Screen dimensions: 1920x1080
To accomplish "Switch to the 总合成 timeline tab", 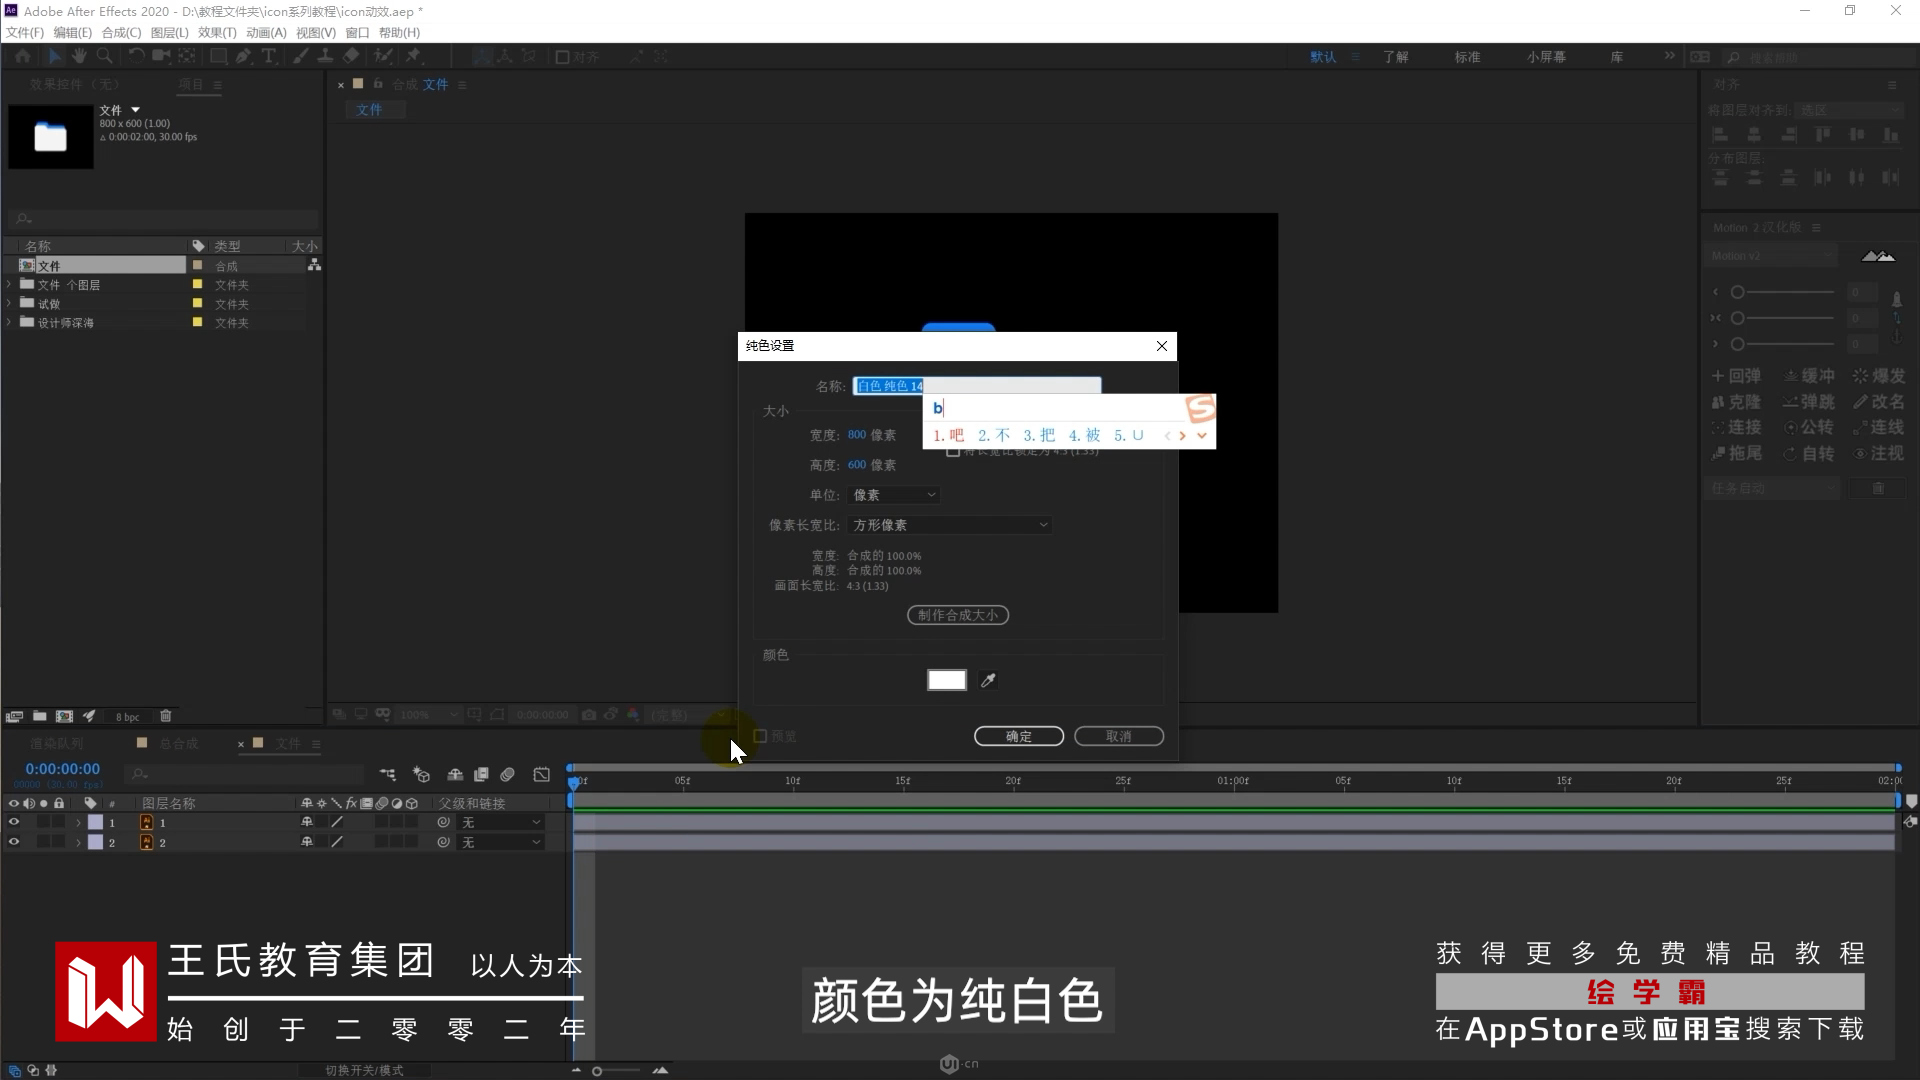I will pos(178,744).
